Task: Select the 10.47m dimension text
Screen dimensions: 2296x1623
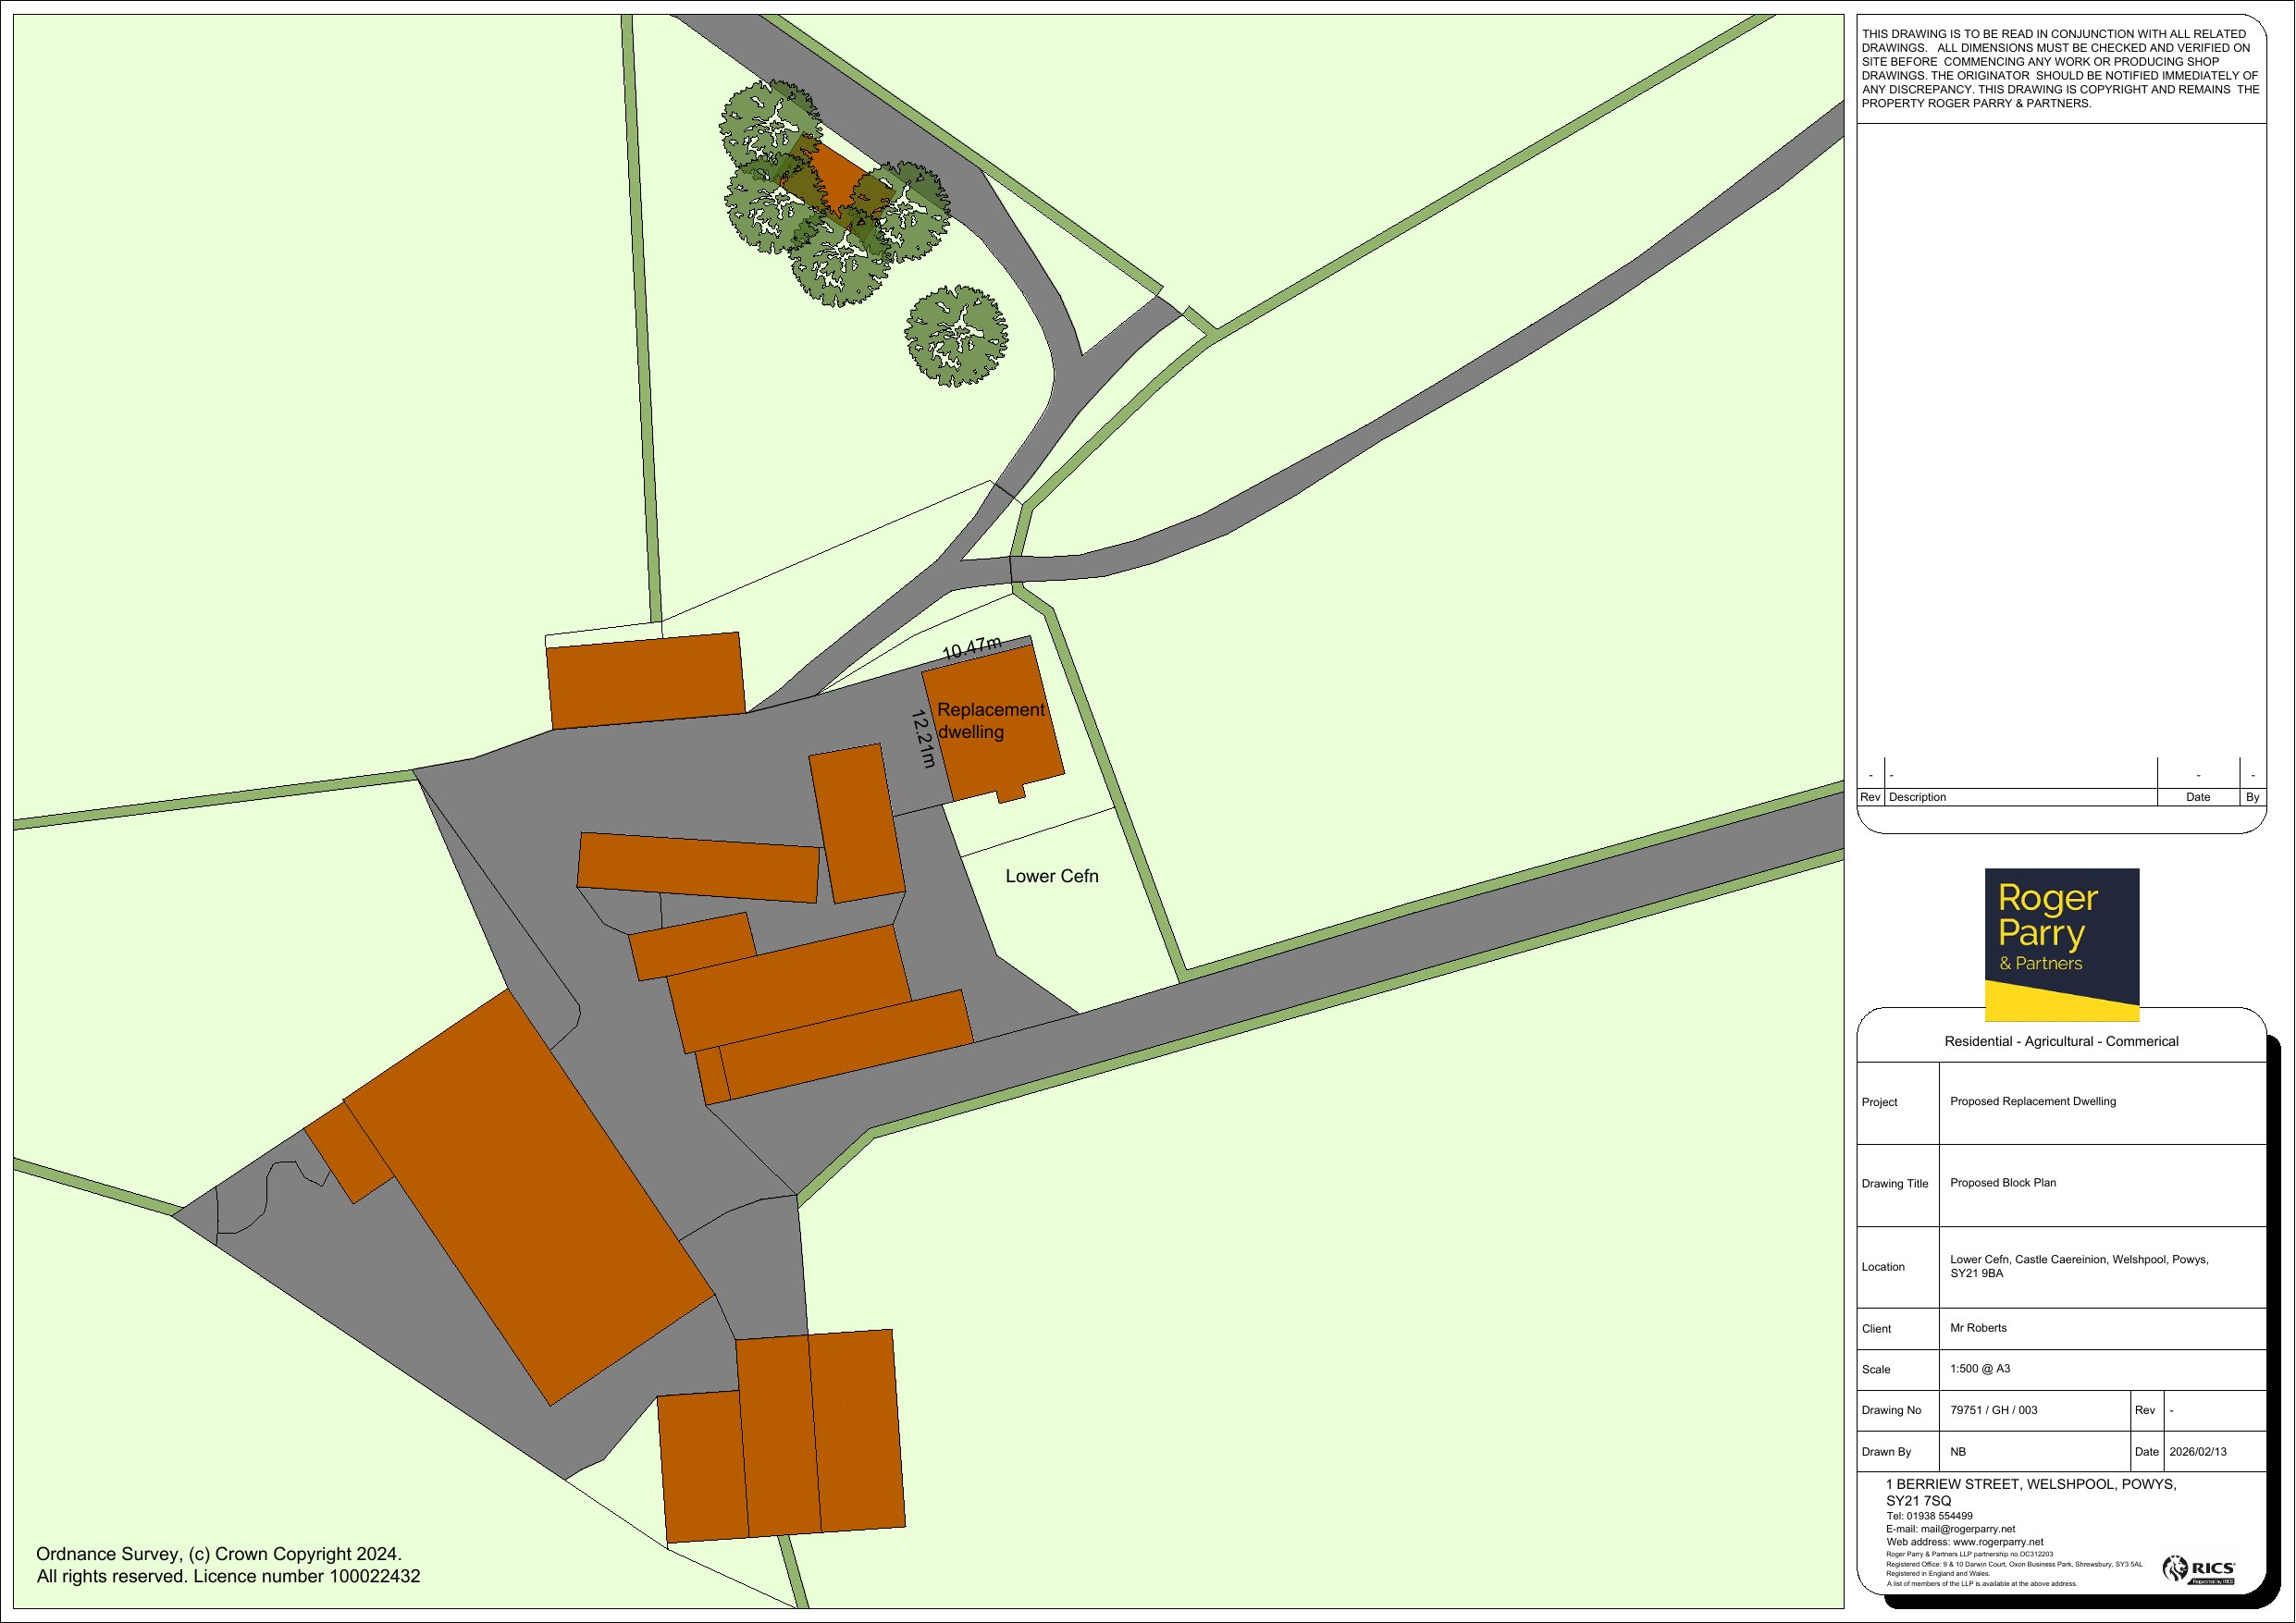Action: pyautogui.click(x=971, y=648)
